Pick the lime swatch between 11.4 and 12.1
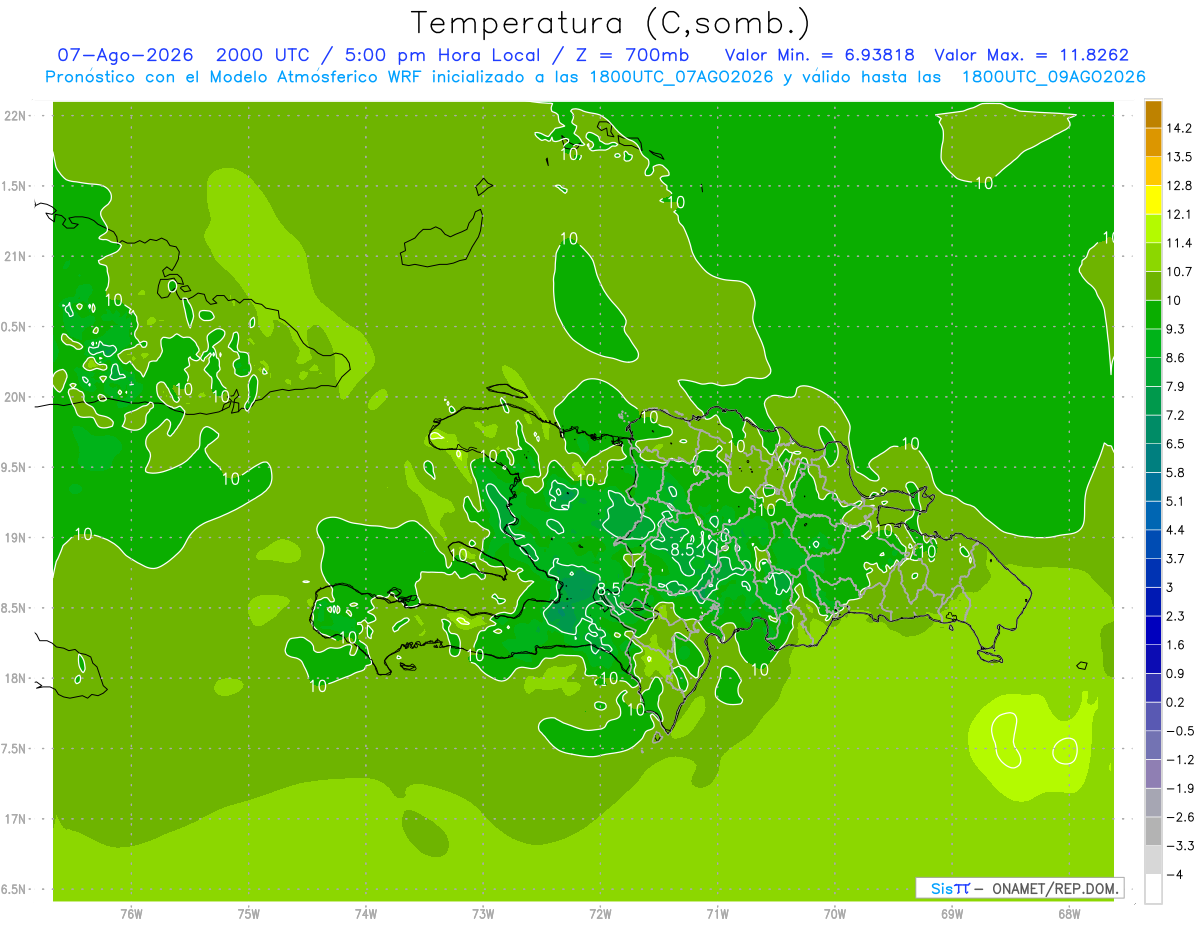1200x927 pixels. click(x=1153, y=229)
